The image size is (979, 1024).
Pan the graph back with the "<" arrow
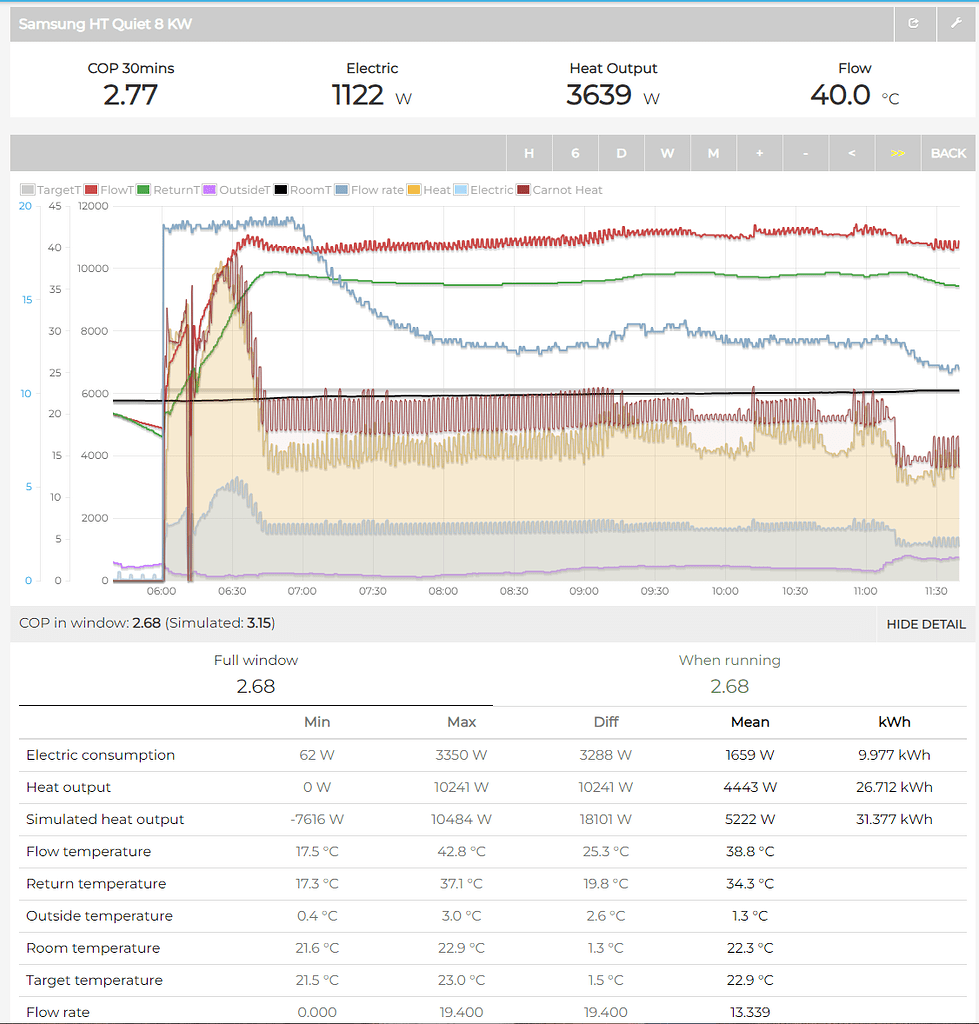(851, 152)
